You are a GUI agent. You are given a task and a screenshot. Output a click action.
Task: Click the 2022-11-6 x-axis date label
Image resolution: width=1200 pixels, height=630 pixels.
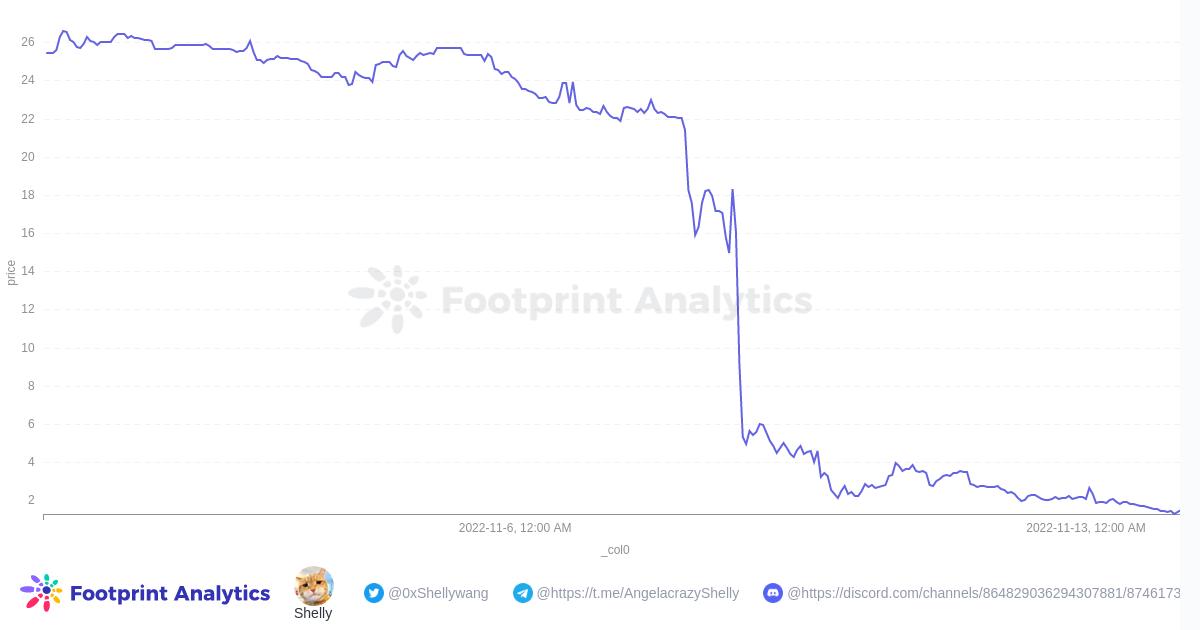pos(515,528)
